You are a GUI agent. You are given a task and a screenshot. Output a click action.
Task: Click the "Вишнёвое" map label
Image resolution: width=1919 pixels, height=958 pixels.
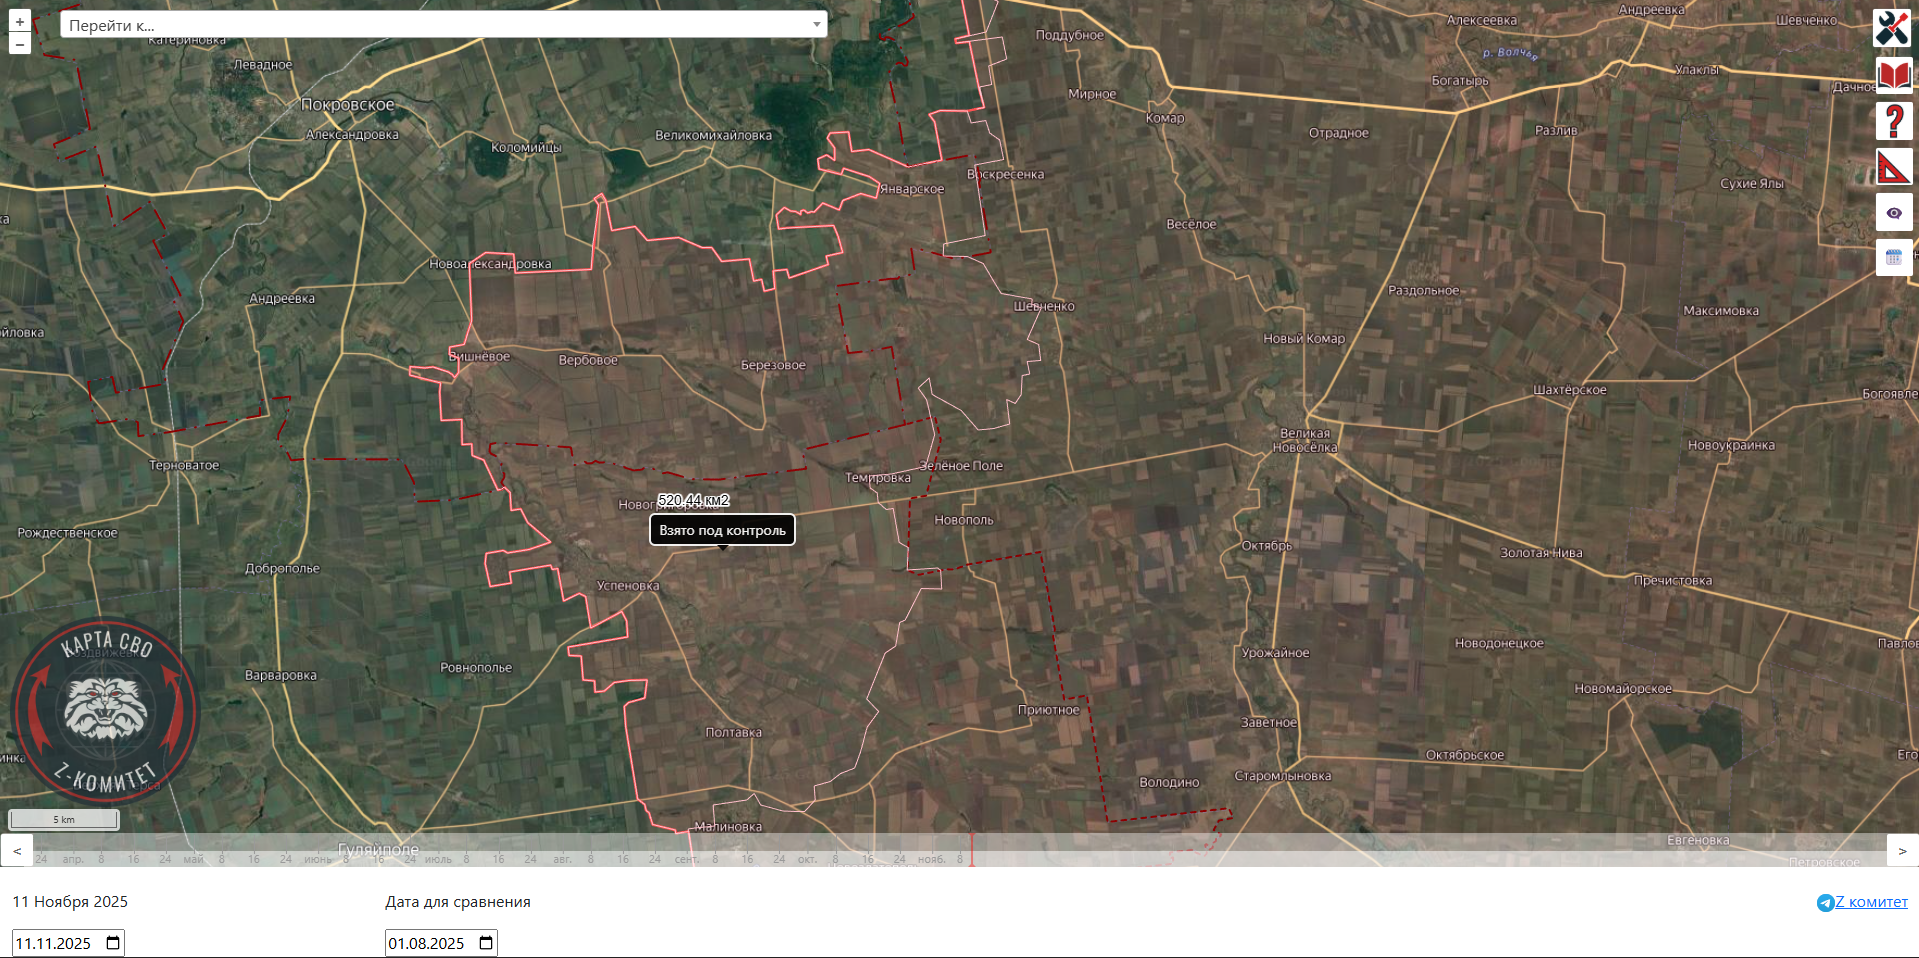[479, 356]
